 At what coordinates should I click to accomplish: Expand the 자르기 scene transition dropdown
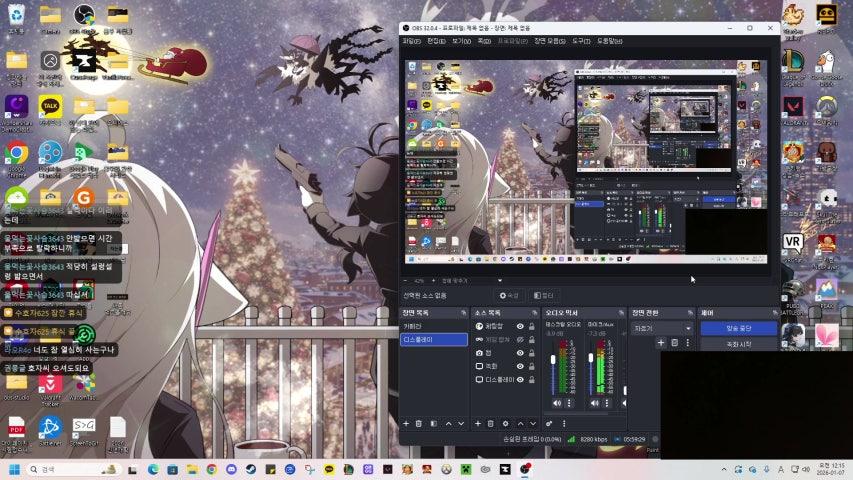click(662, 328)
